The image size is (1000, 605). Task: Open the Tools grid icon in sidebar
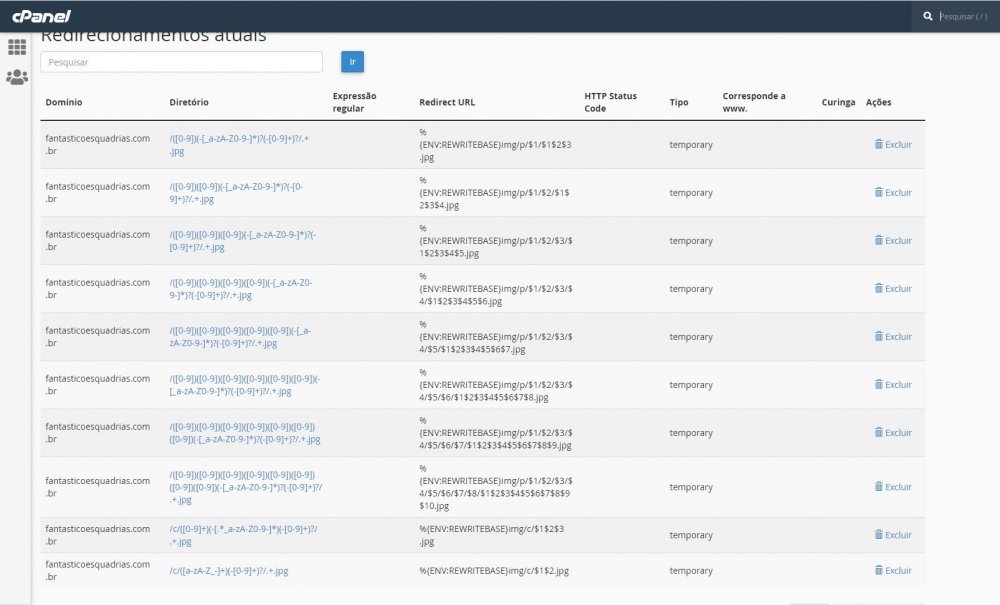click(17, 47)
